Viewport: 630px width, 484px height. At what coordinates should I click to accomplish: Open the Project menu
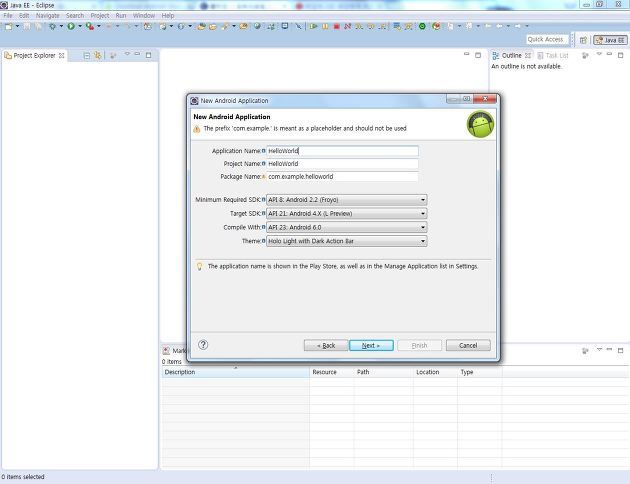tap(100, 16)
